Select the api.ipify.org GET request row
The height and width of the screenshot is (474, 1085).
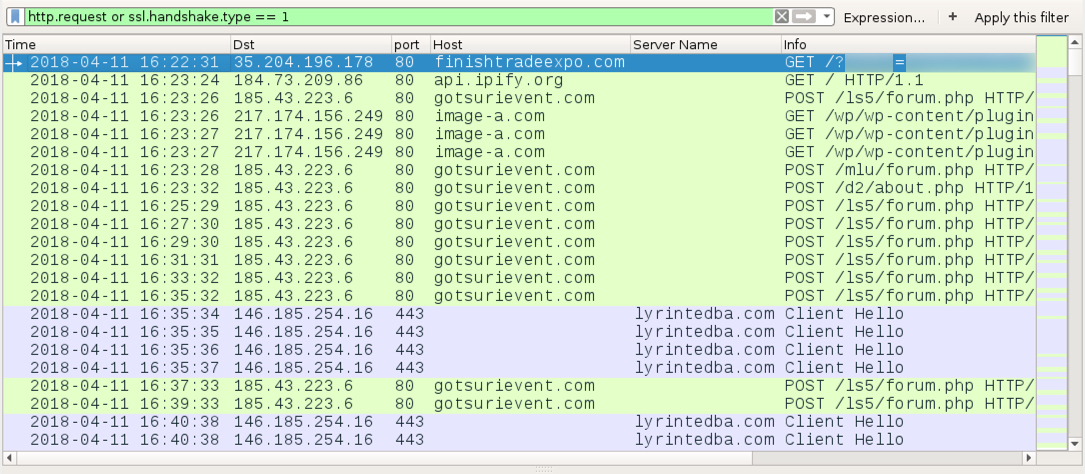tap(519, 80)
